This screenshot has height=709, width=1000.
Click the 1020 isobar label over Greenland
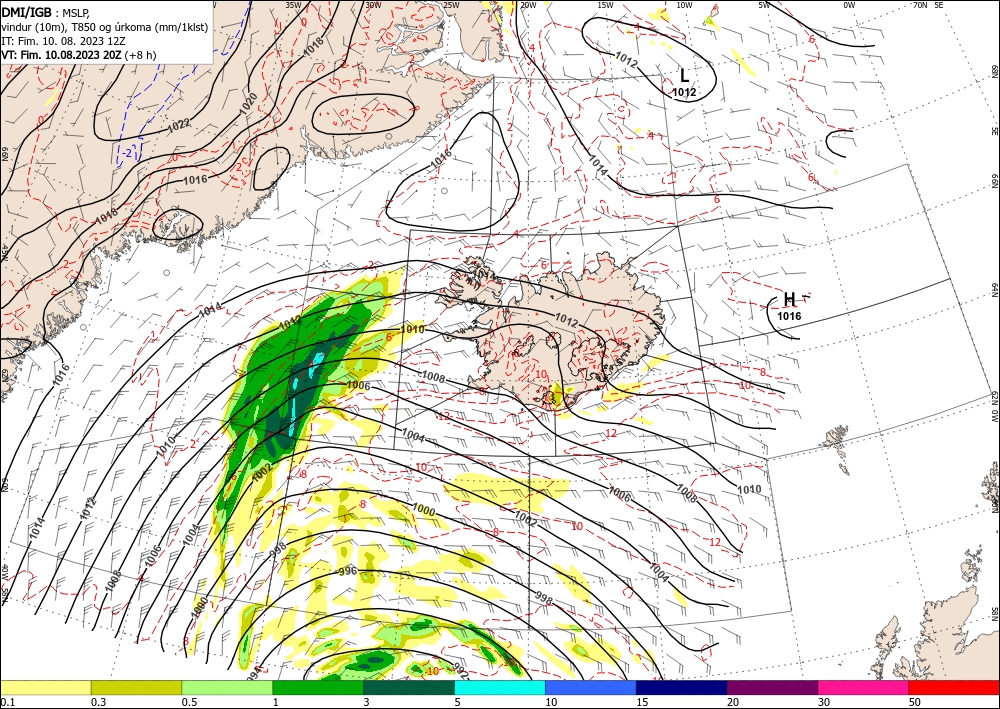pos(249,105)
